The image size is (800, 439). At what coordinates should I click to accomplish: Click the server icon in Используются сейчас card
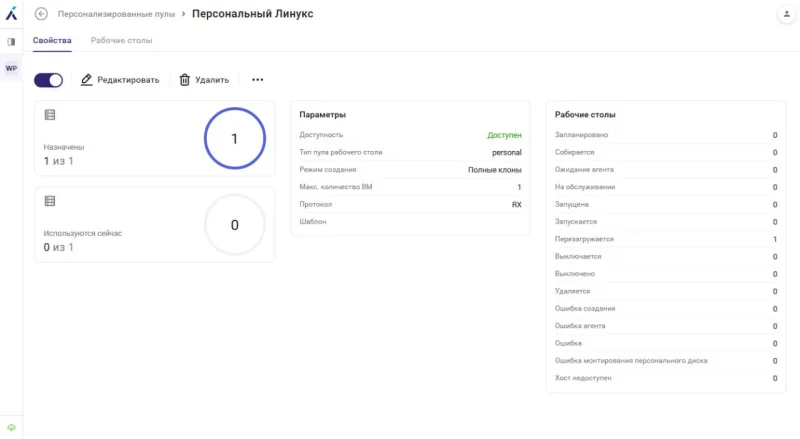50,201
